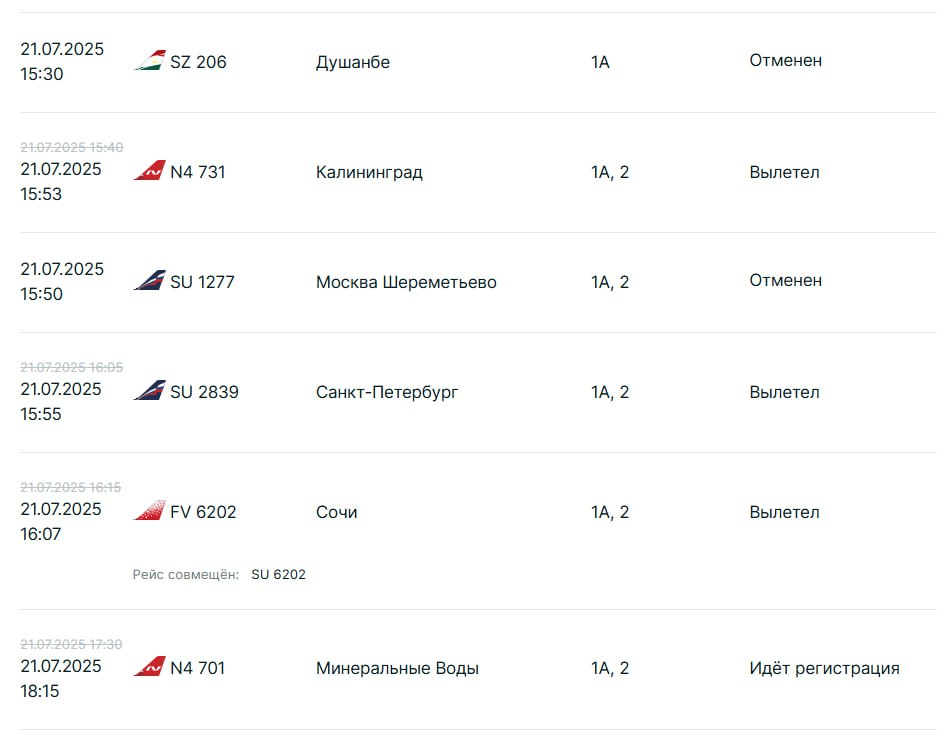Click the Rossiya tail icon beside FV 6202
This screenshot has width=937, height=731.
tap(149, 510)
